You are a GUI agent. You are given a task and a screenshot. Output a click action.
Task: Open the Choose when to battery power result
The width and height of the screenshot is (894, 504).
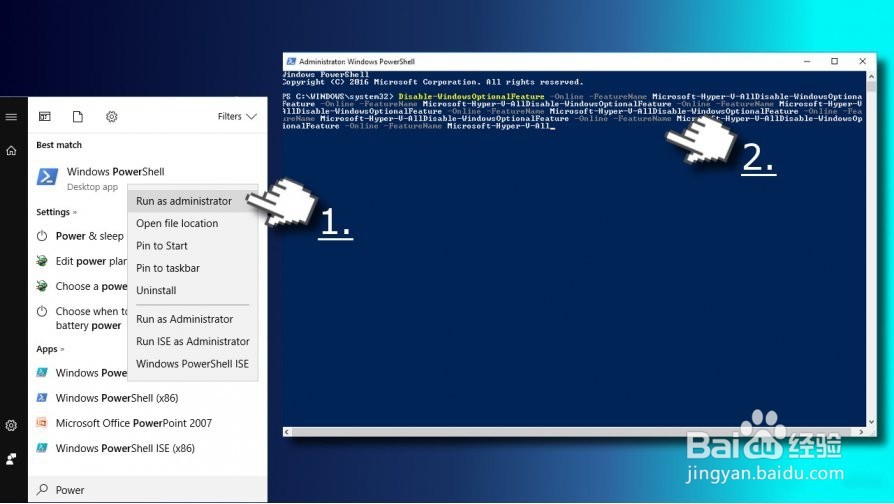click(80, 318)
